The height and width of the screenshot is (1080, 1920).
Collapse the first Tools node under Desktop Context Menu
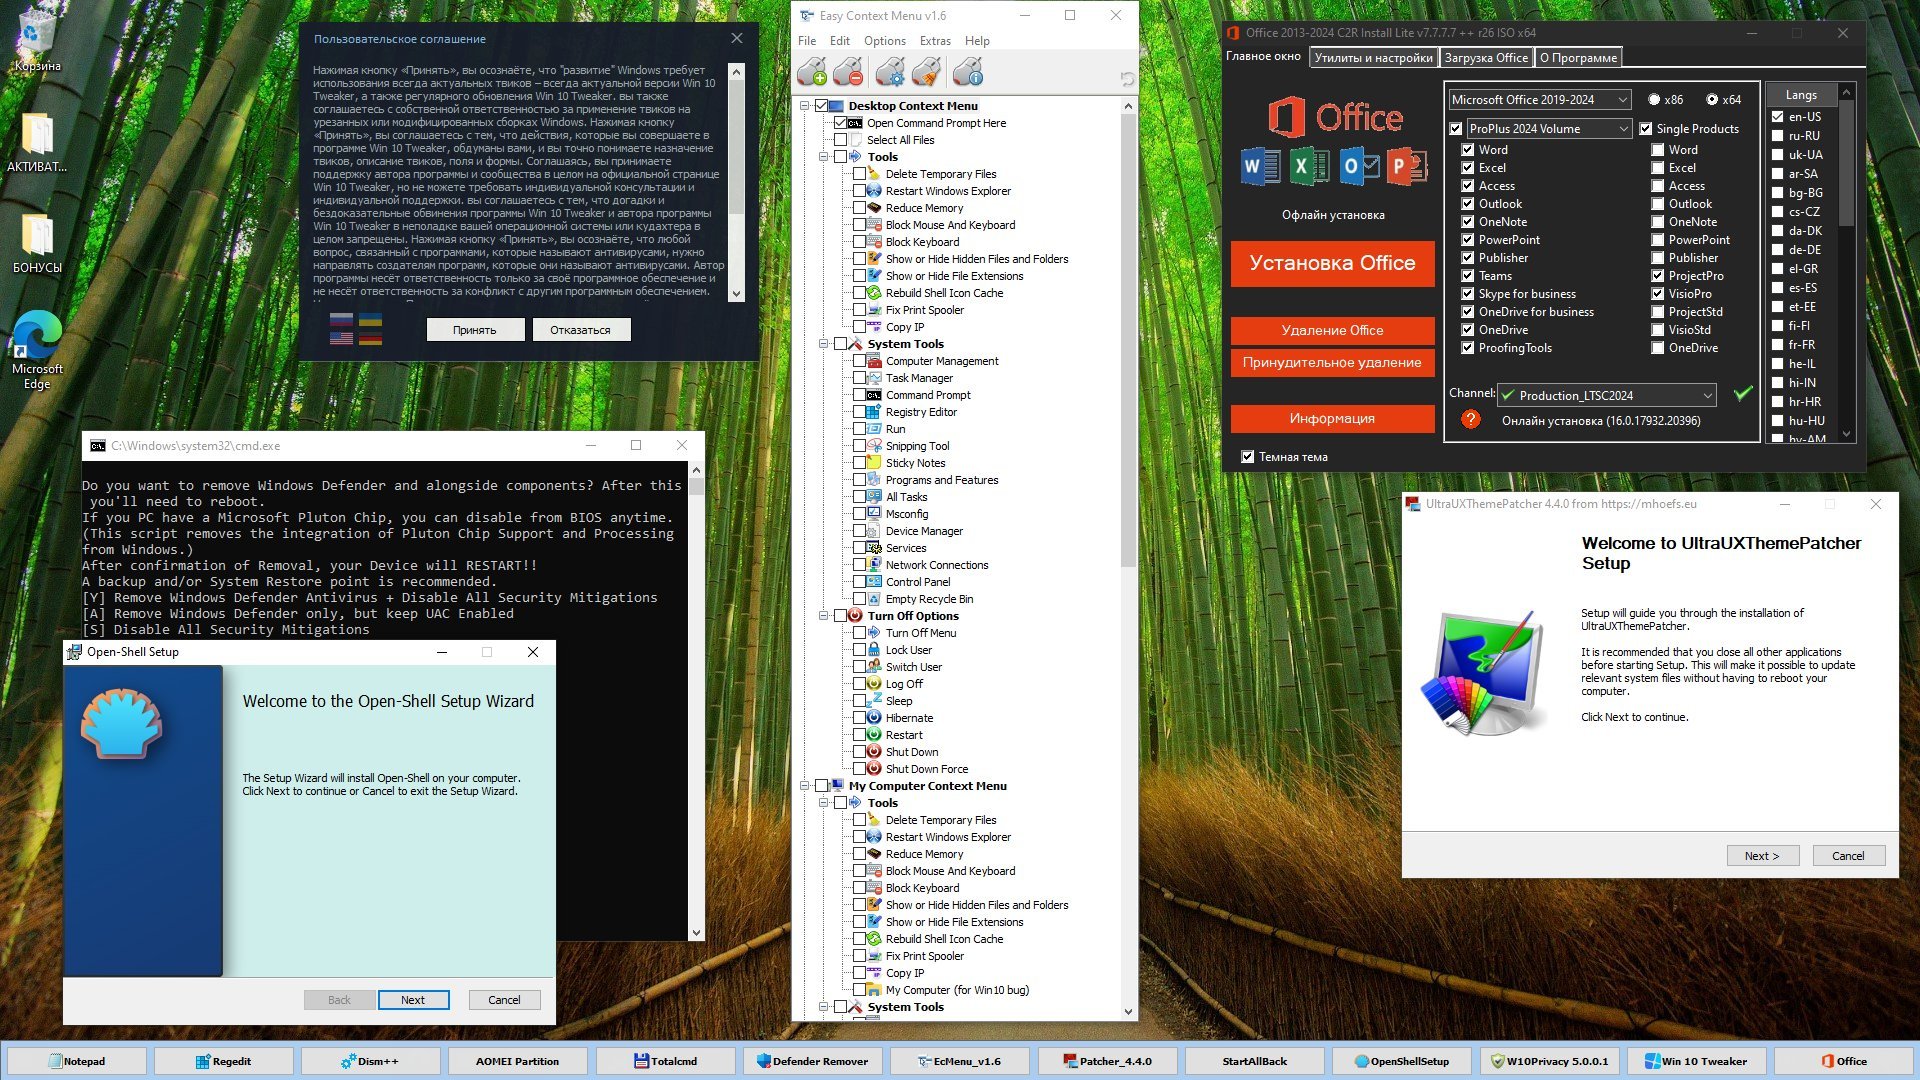click(823, 157)
